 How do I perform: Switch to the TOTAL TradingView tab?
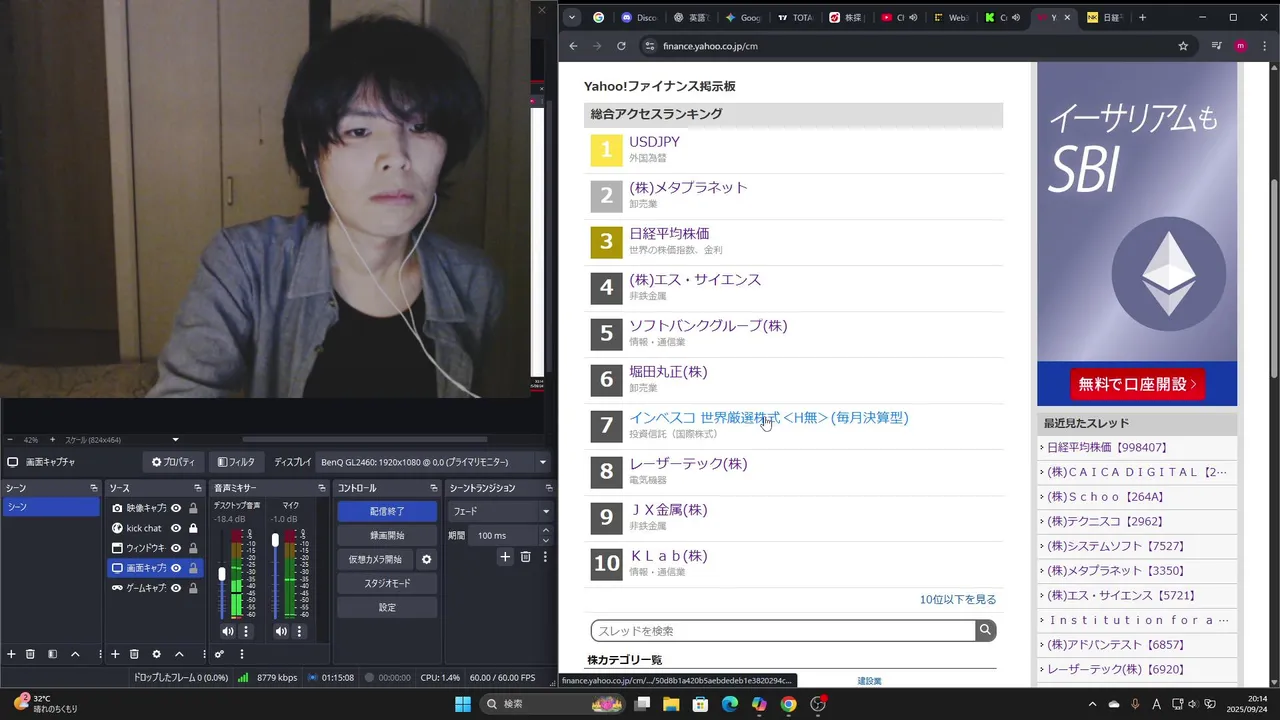tap(796, 17)
